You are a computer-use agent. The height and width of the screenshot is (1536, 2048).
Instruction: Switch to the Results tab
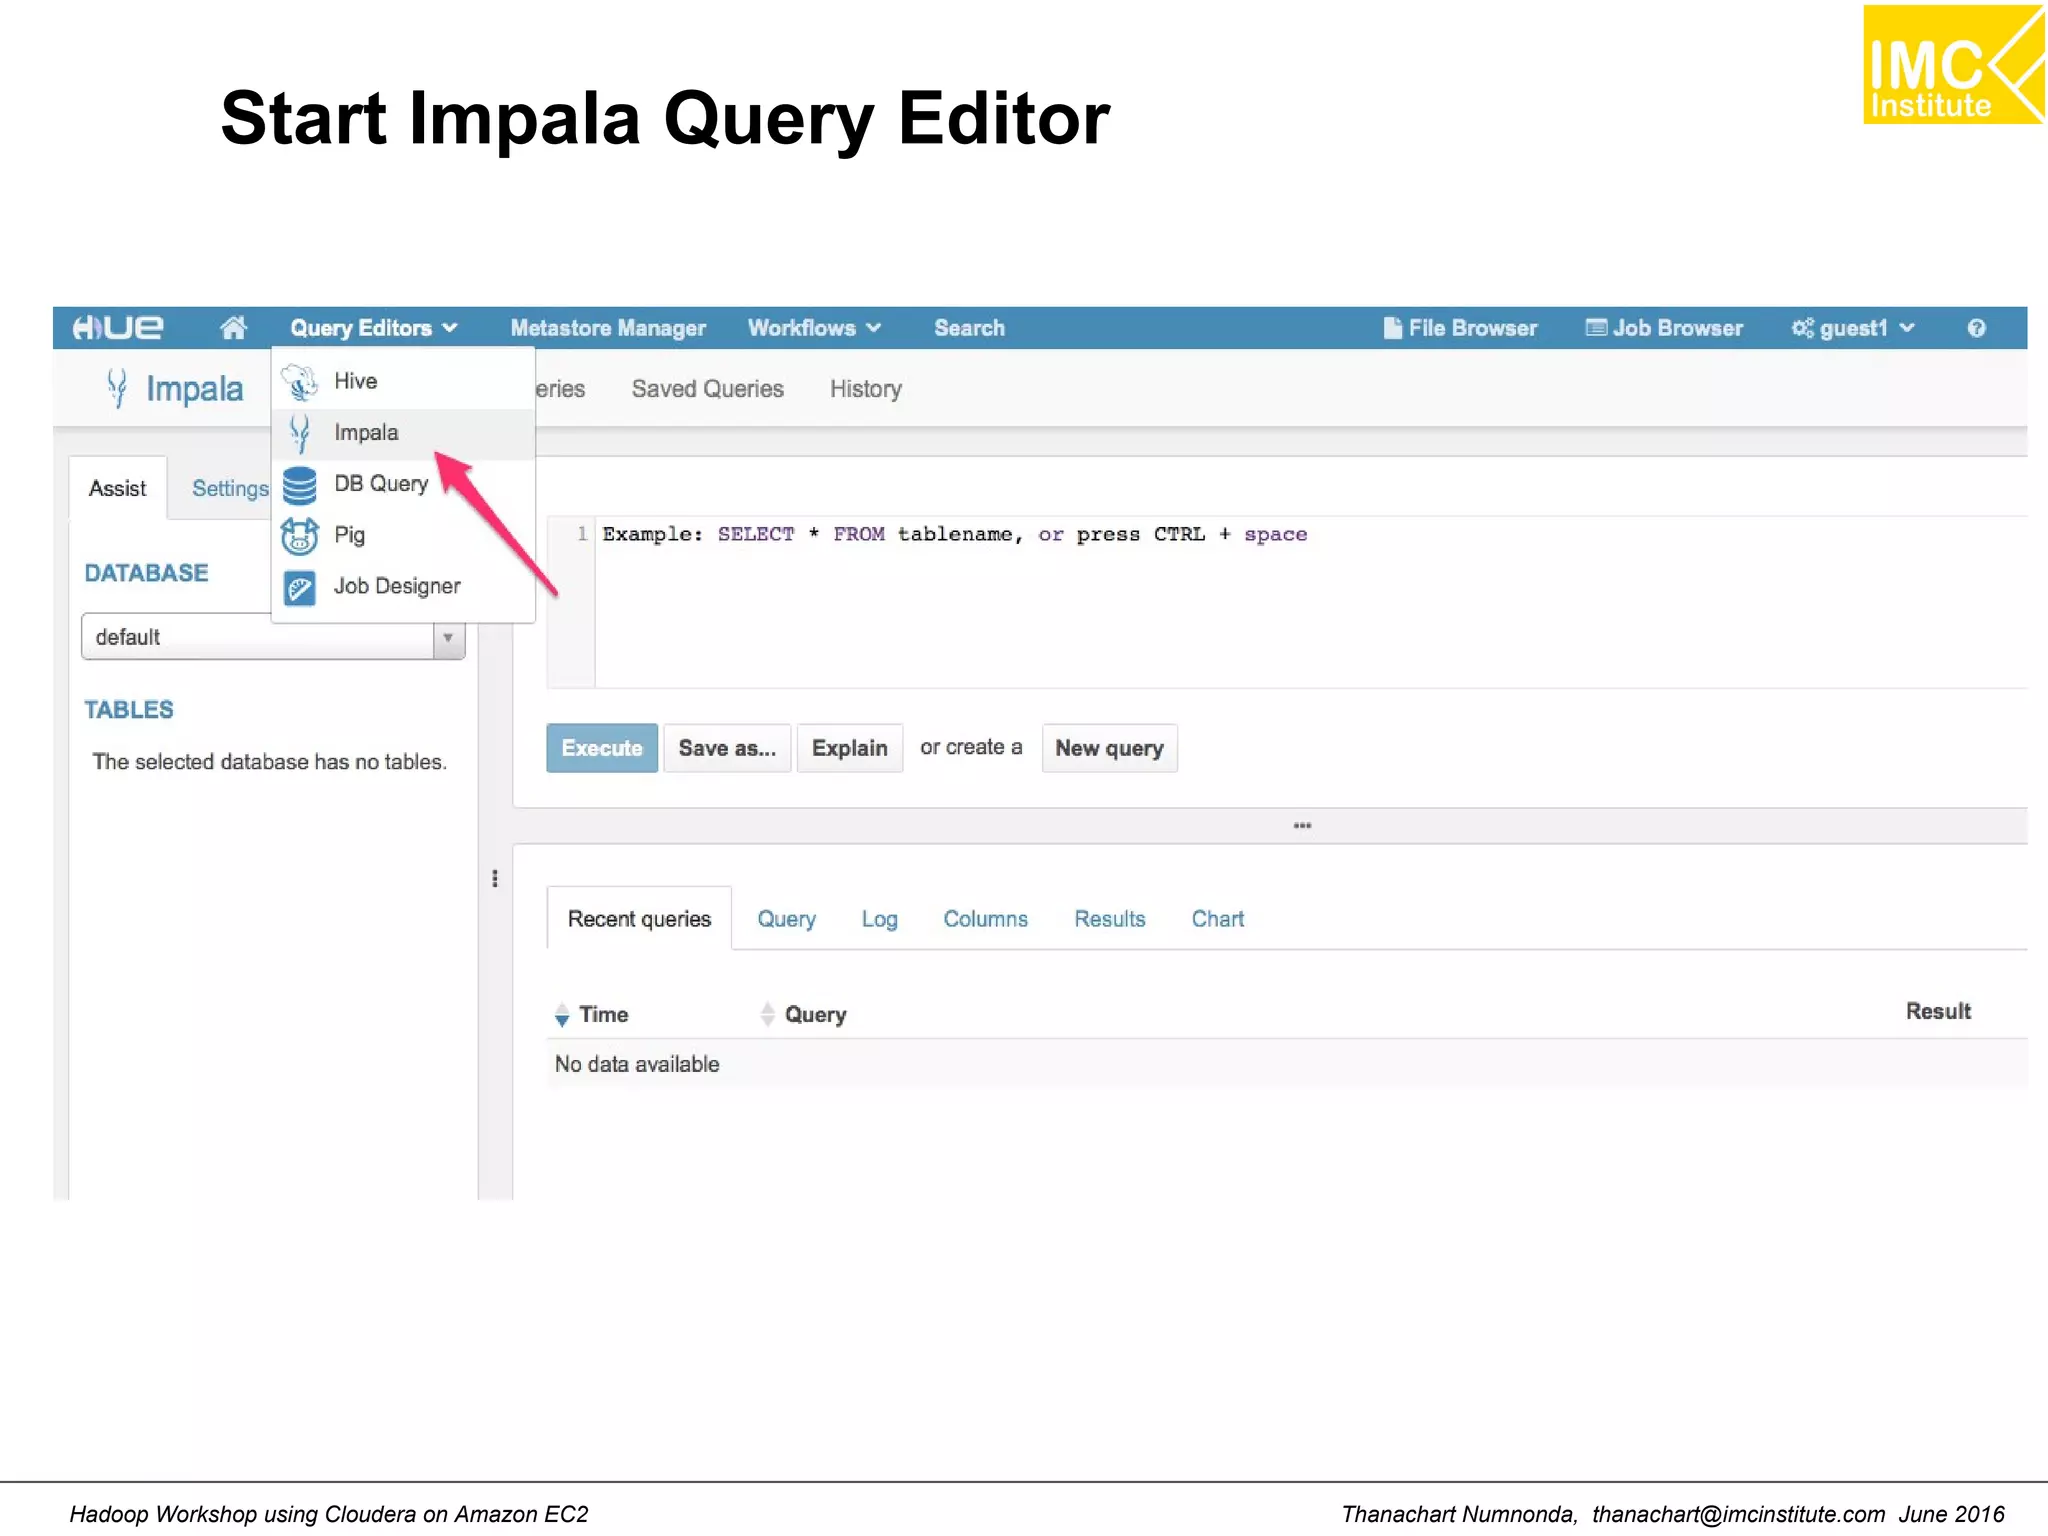click(1109, 918)
